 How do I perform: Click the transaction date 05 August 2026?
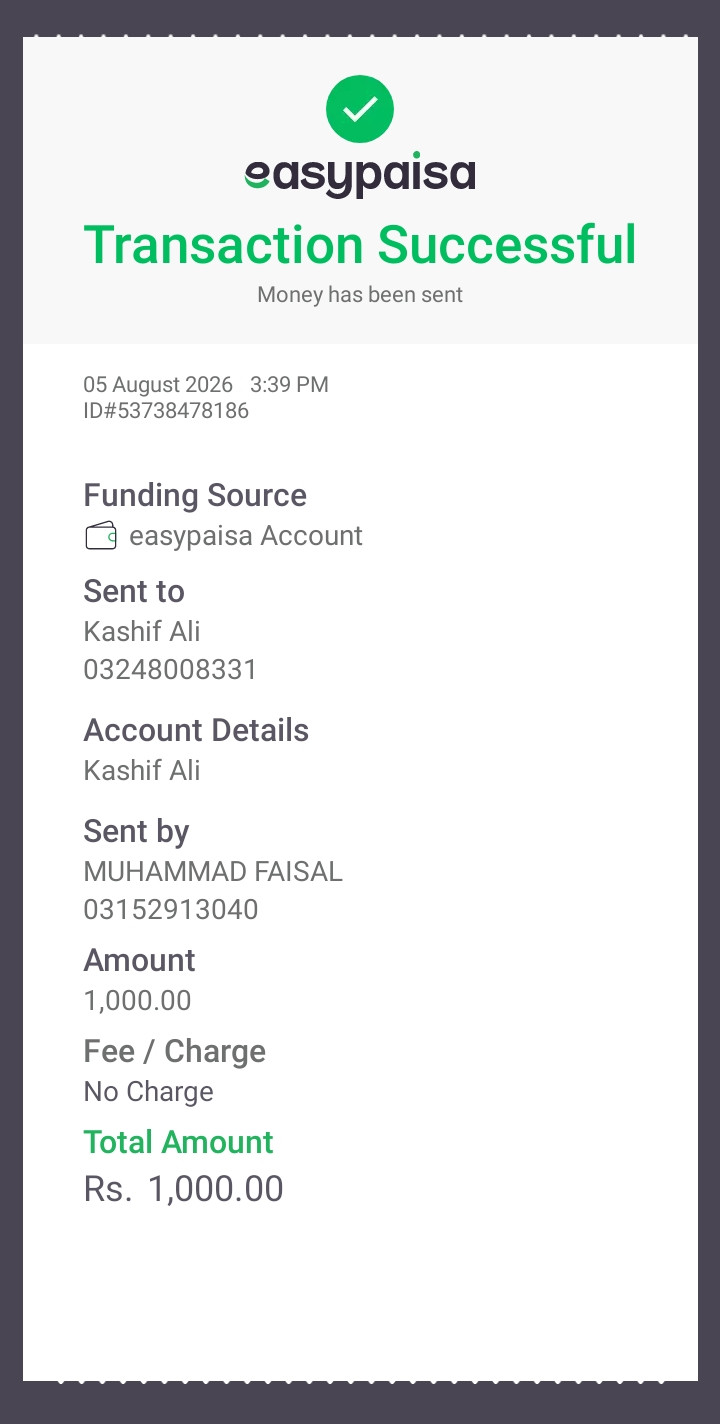click(x=158, y=384)
